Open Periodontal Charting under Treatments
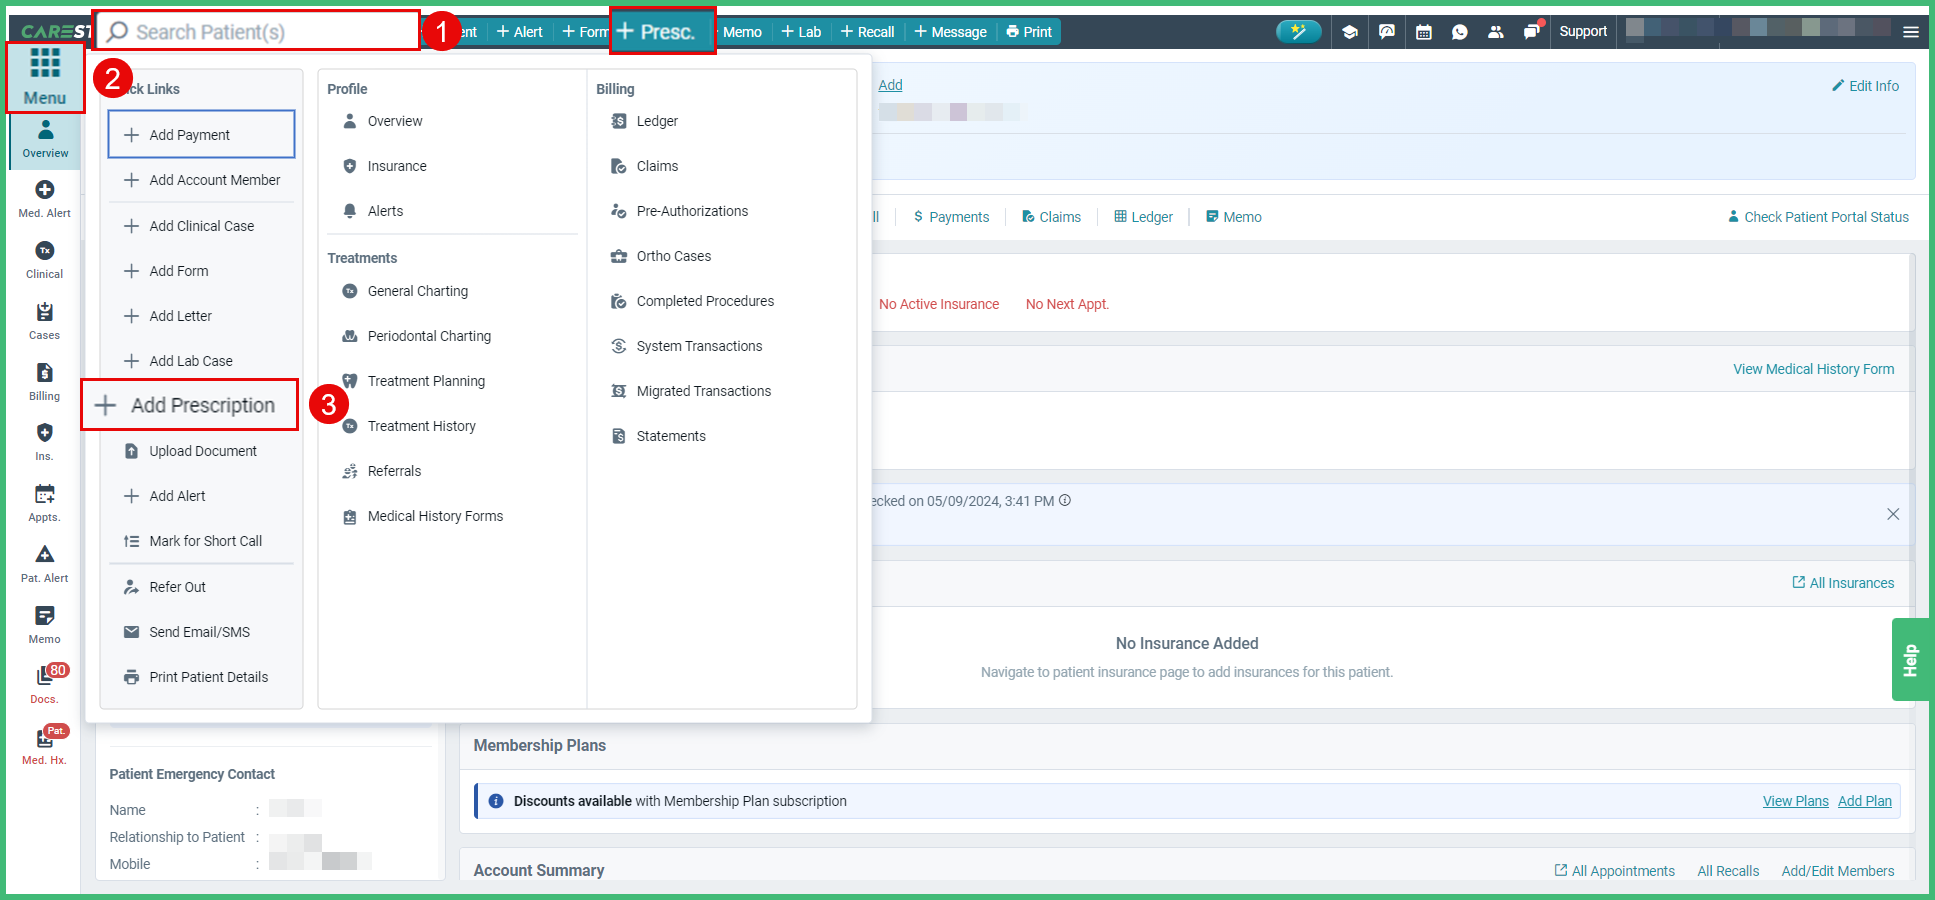The height and width of the screenshot is (900, 1935). [429, 336]
